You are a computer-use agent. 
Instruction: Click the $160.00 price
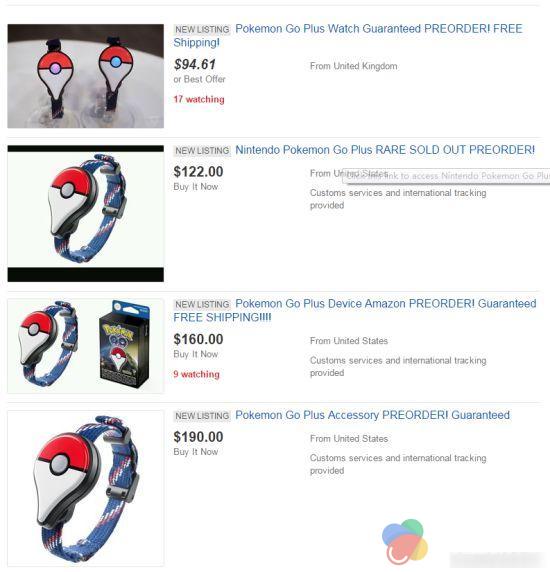click(x=198, y=339)
